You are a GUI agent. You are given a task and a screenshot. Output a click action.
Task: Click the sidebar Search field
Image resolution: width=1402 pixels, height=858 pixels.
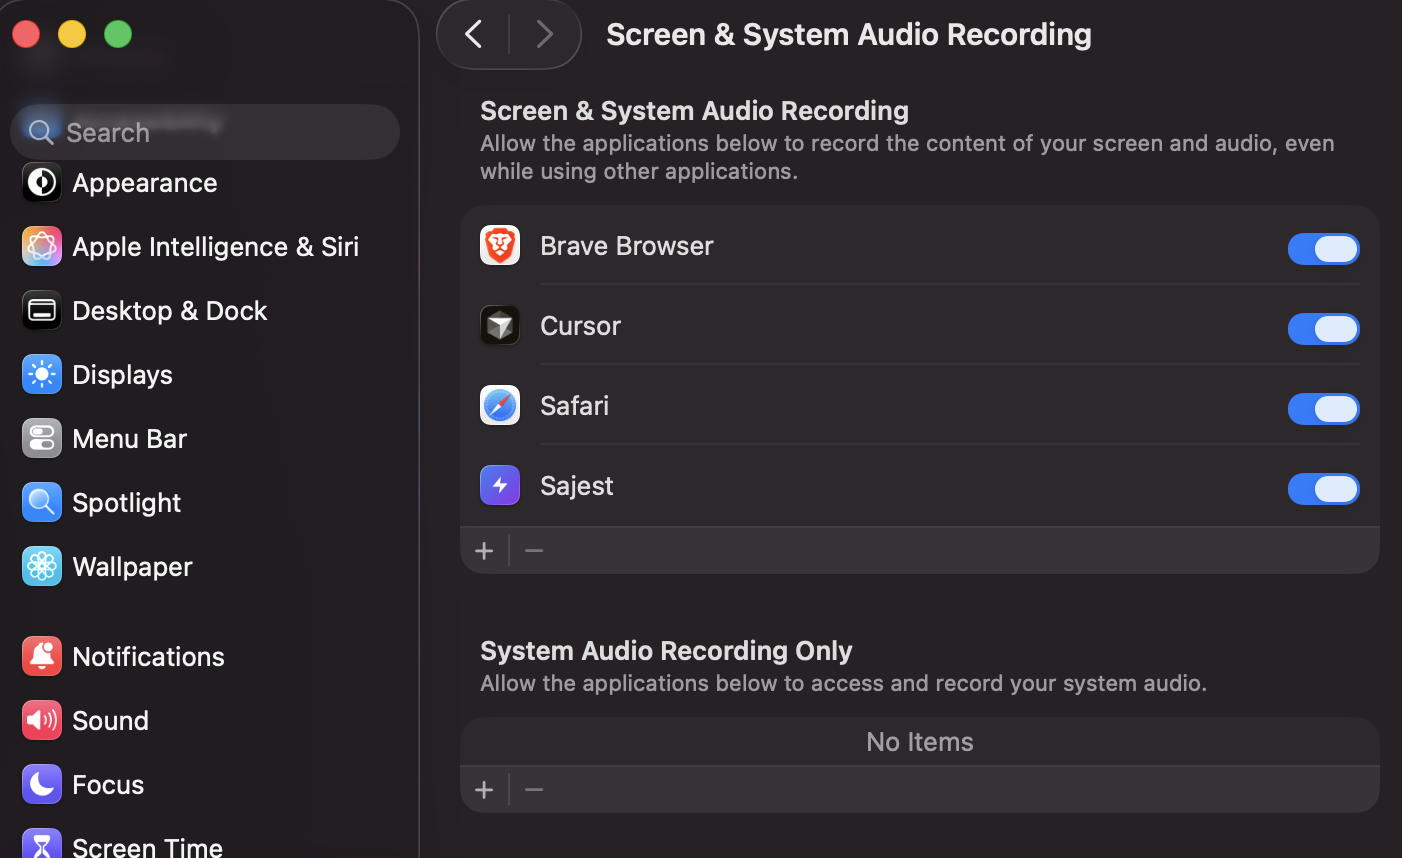click(205, 132)
